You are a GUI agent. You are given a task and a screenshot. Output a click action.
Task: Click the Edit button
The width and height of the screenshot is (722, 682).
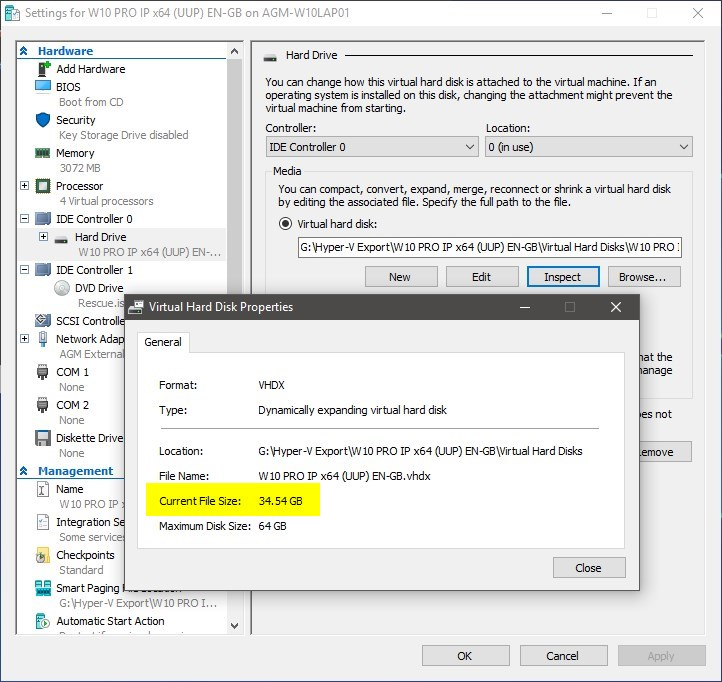coord(482,277)
